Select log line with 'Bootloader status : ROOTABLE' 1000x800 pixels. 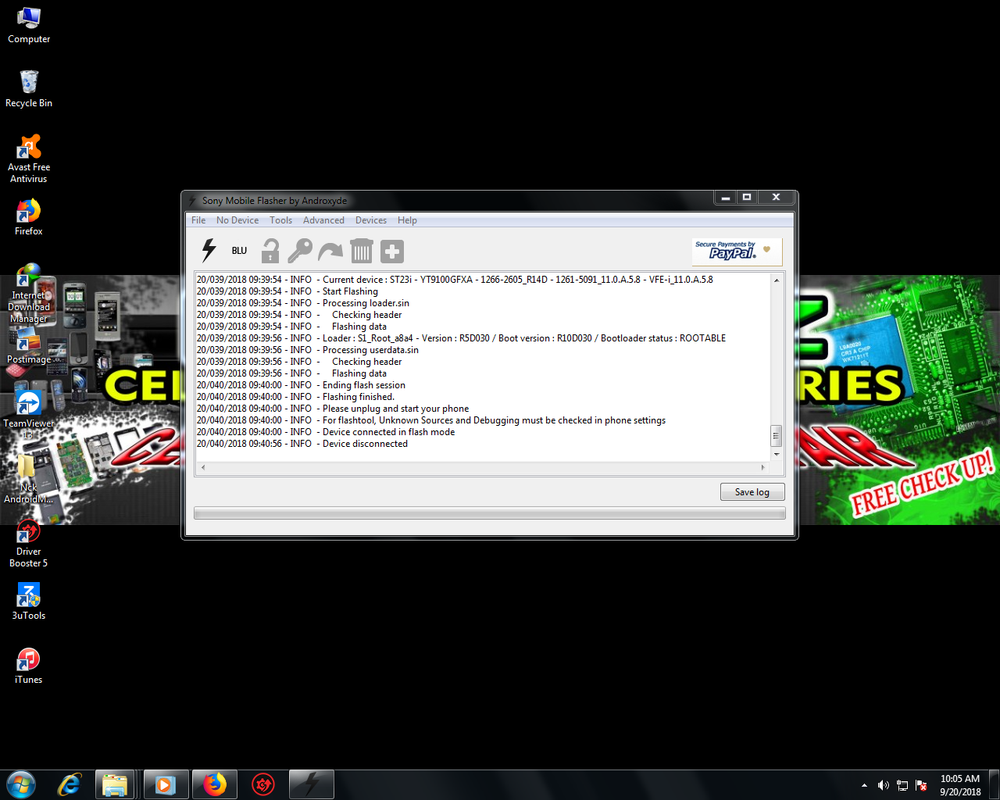pos(461,338)
